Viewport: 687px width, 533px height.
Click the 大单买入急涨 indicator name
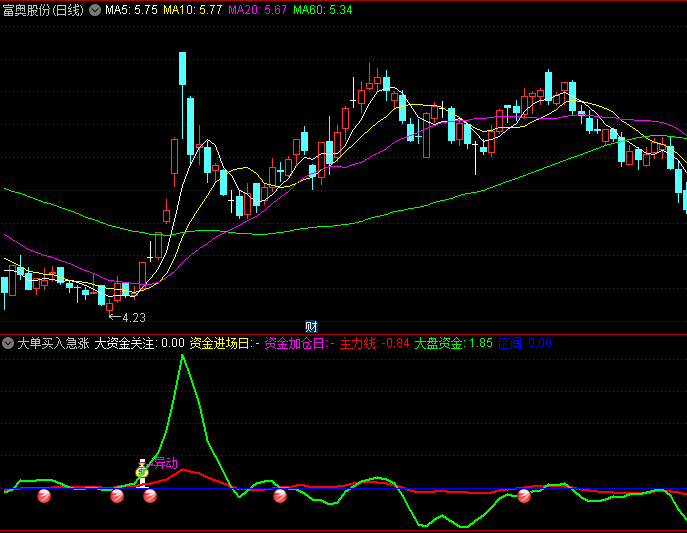click(53, 343)
